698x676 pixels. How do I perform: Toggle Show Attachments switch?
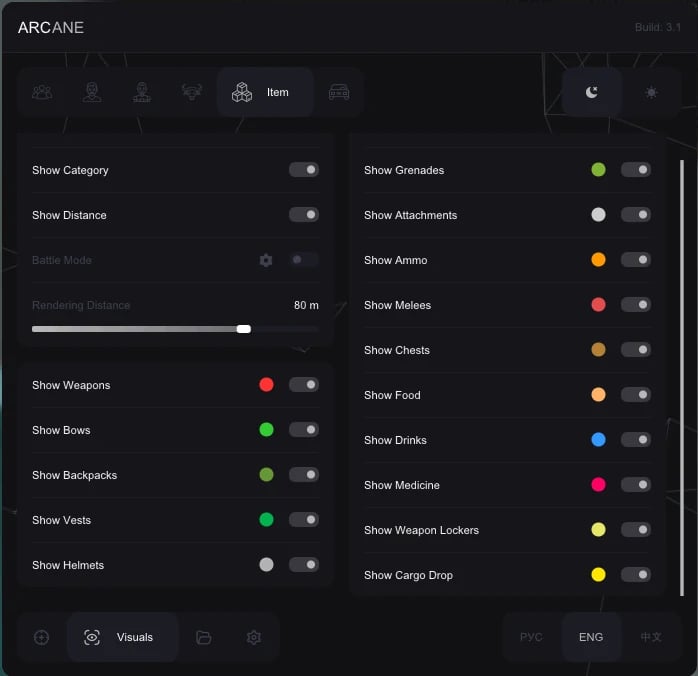point(636,215)
